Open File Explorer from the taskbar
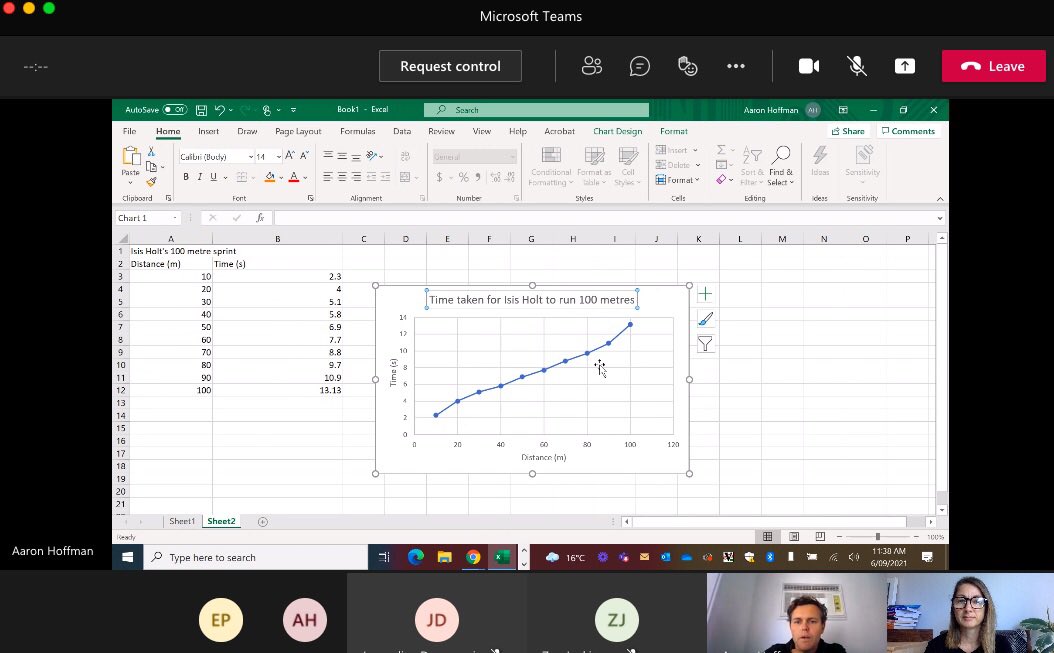 point(444,557)
